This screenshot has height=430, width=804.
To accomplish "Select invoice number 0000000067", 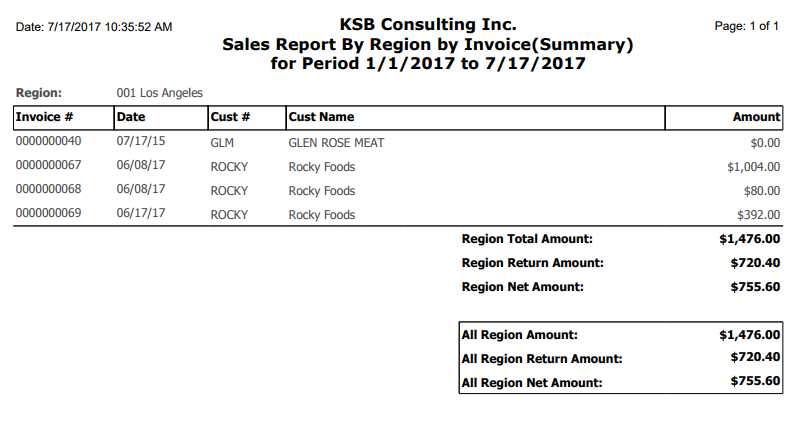I will [x=48, y=165].
